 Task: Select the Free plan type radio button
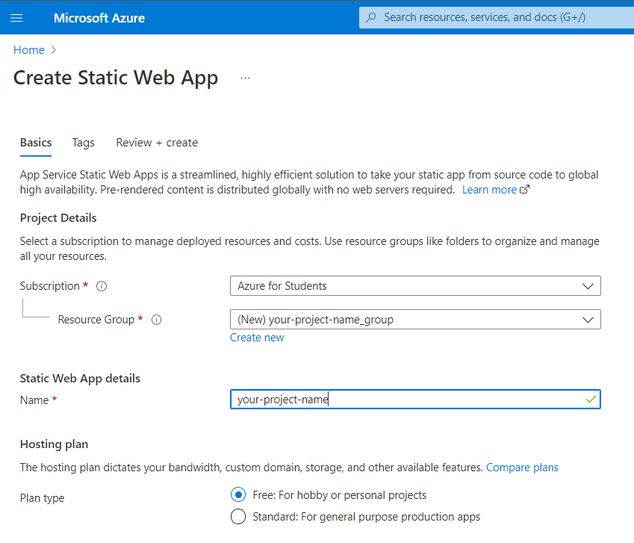tap(238, 495)
